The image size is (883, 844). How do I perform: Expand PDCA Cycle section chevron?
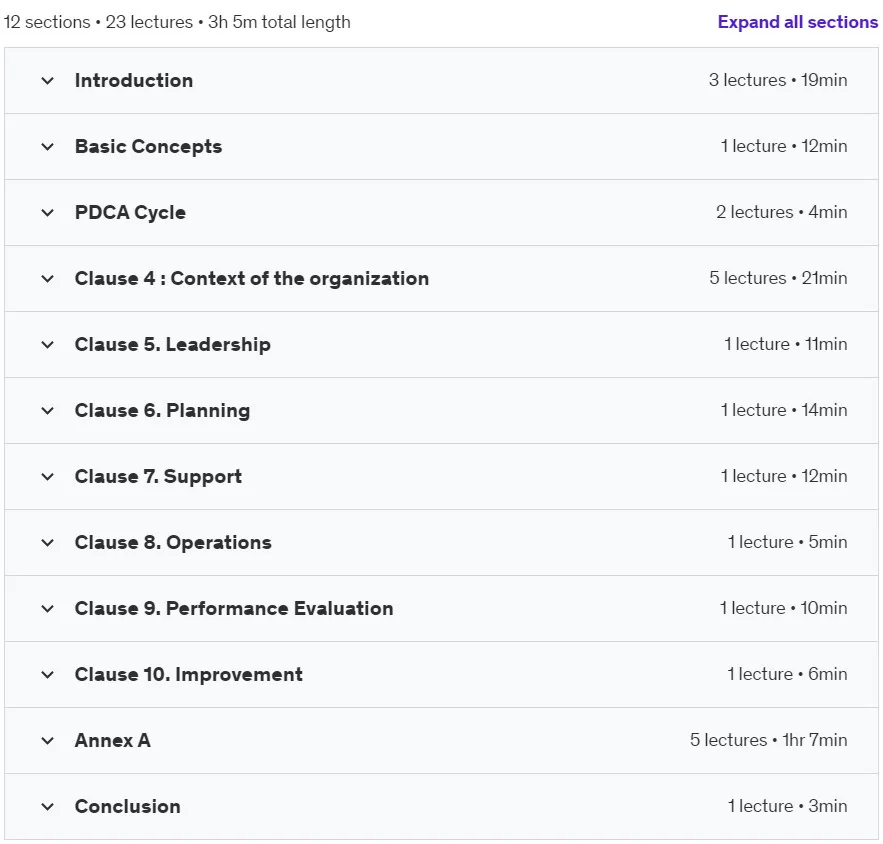point(48,212)
